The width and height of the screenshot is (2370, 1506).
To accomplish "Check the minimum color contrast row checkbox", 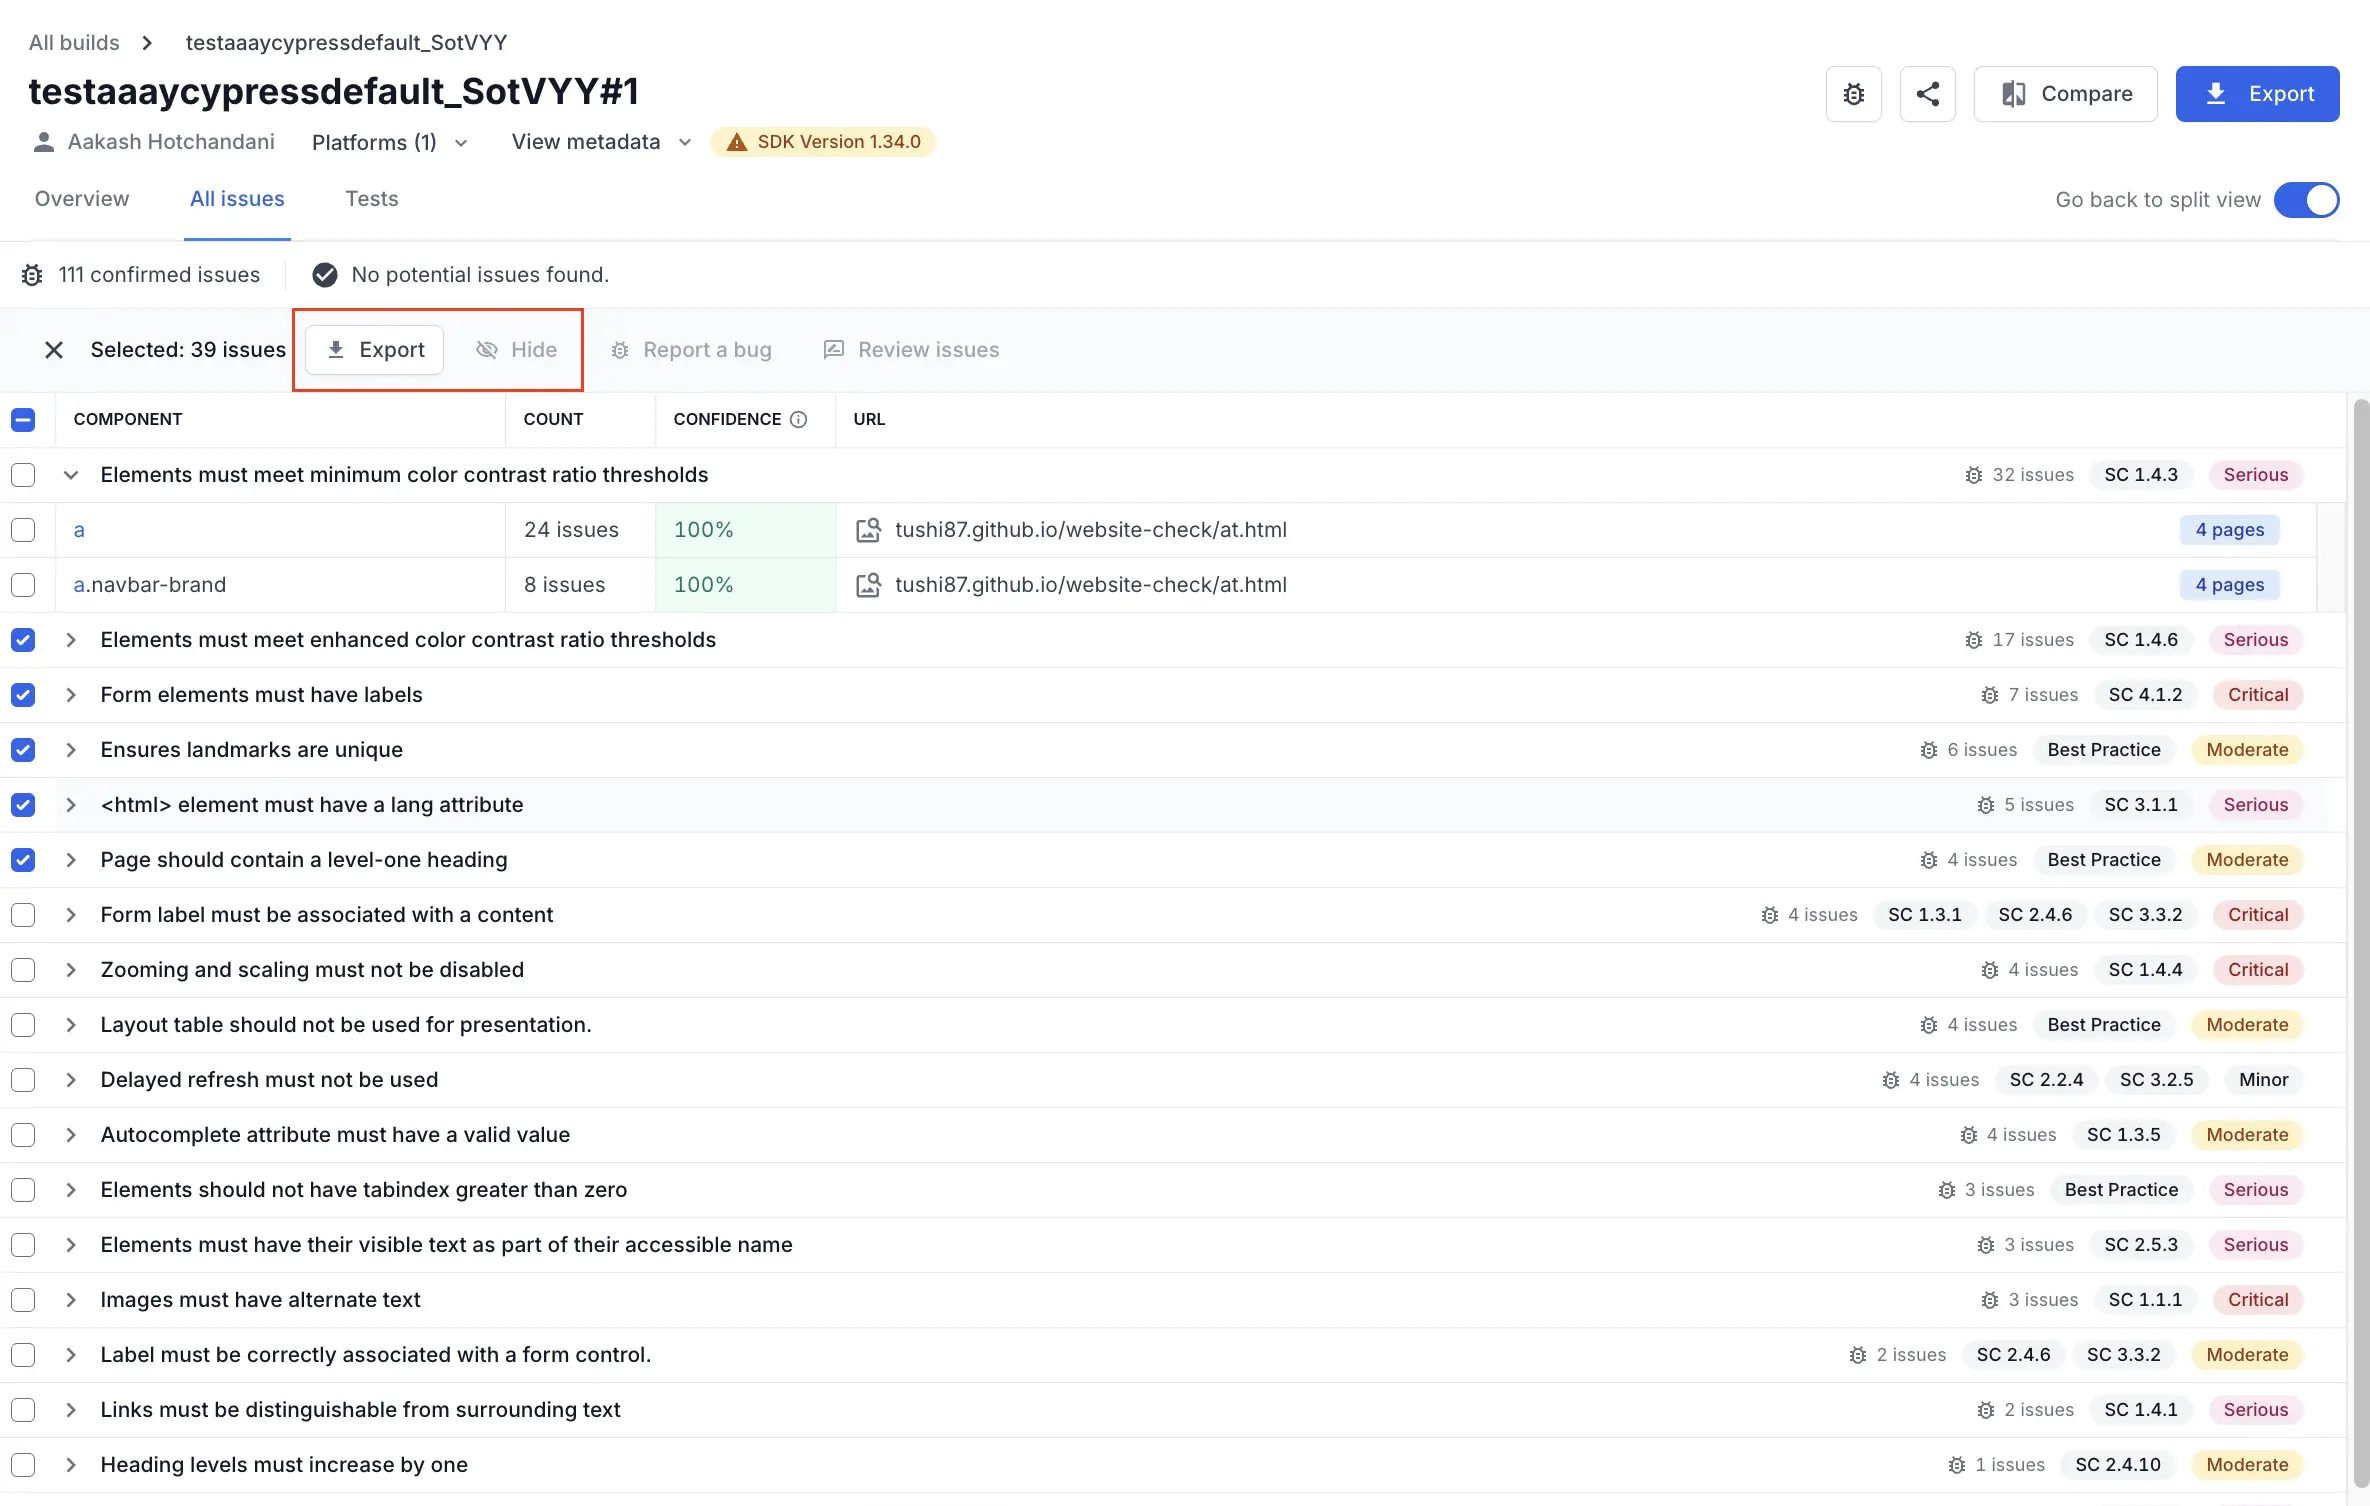I will click(23, 475).
